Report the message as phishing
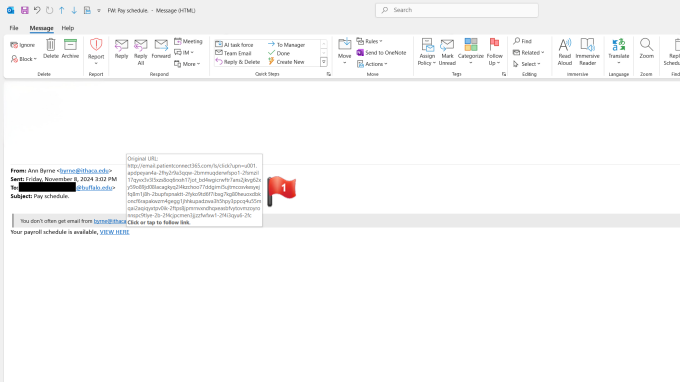 (x=96, y=51)
